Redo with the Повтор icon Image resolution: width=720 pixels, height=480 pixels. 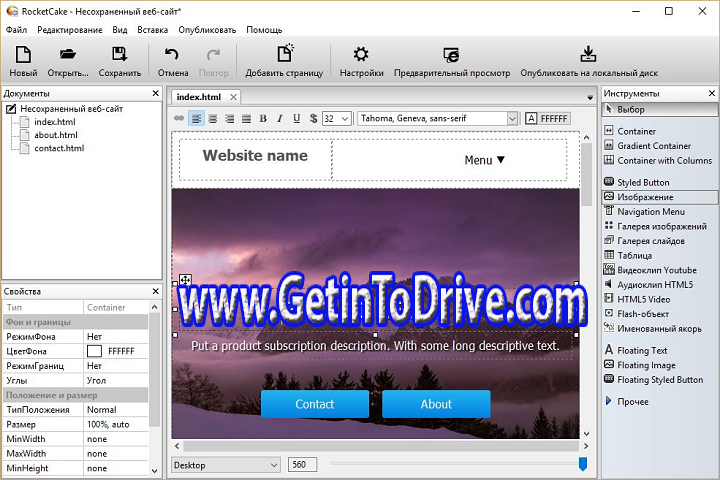(213, 61)
